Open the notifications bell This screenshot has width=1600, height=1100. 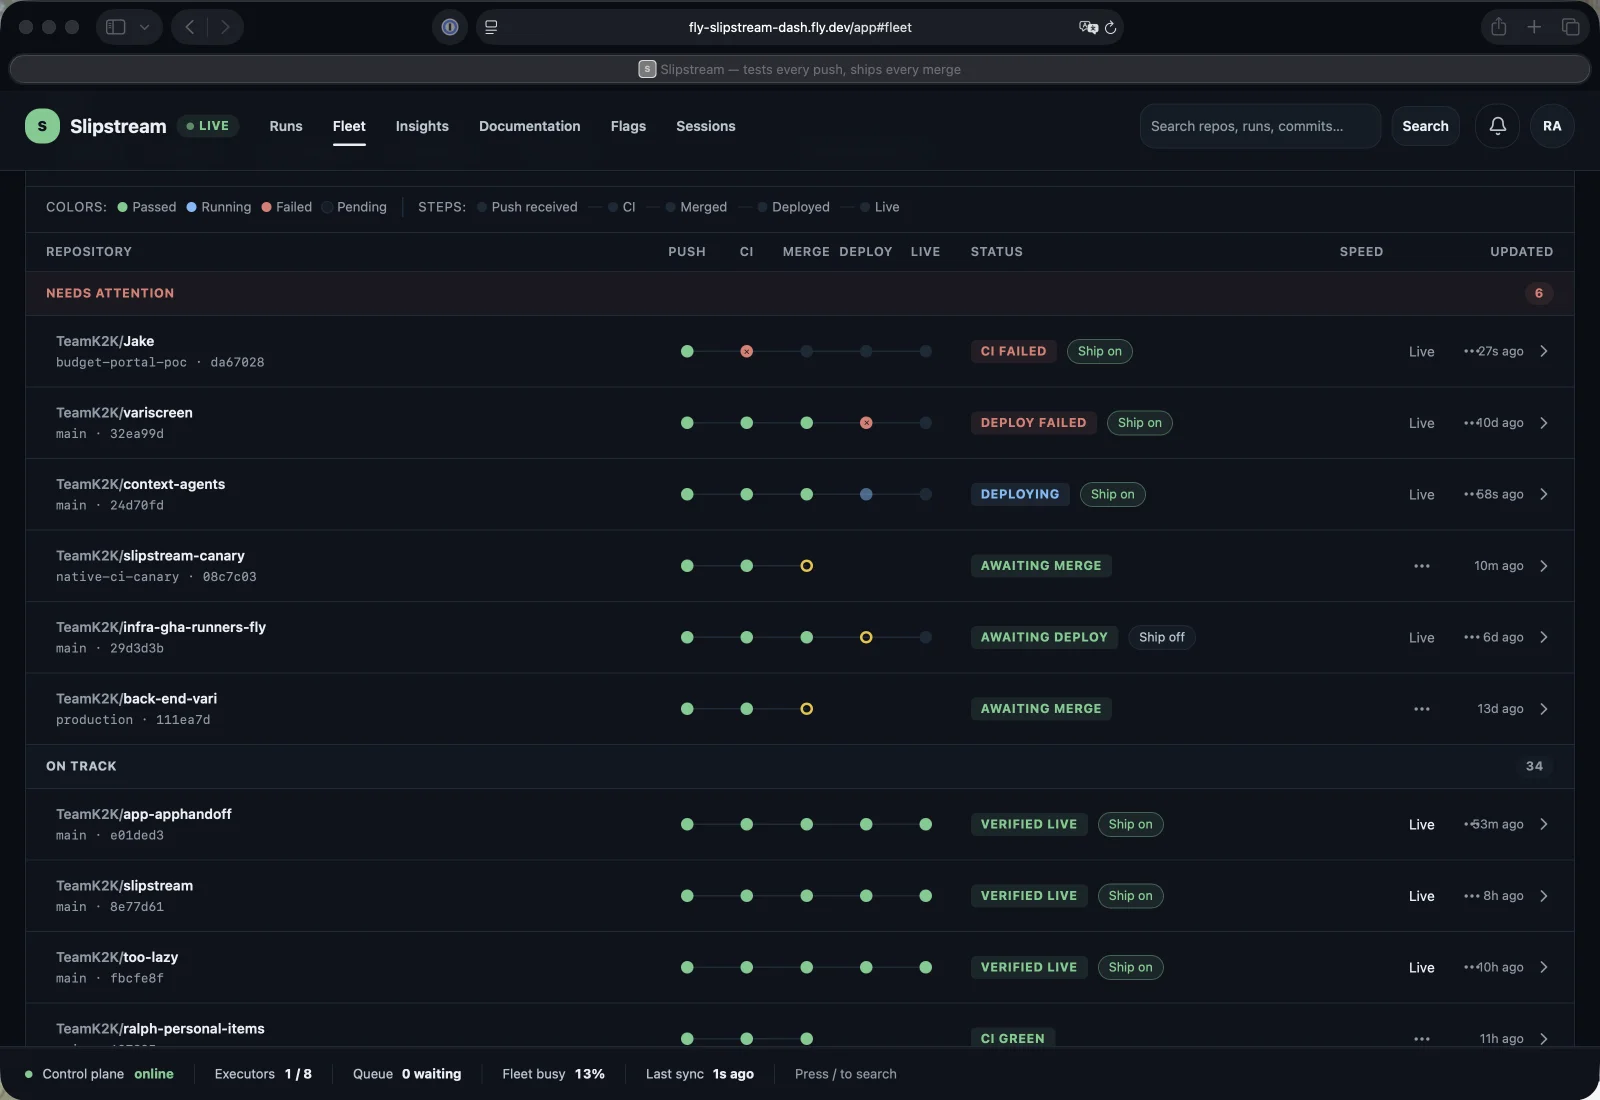pos(1498,126)
